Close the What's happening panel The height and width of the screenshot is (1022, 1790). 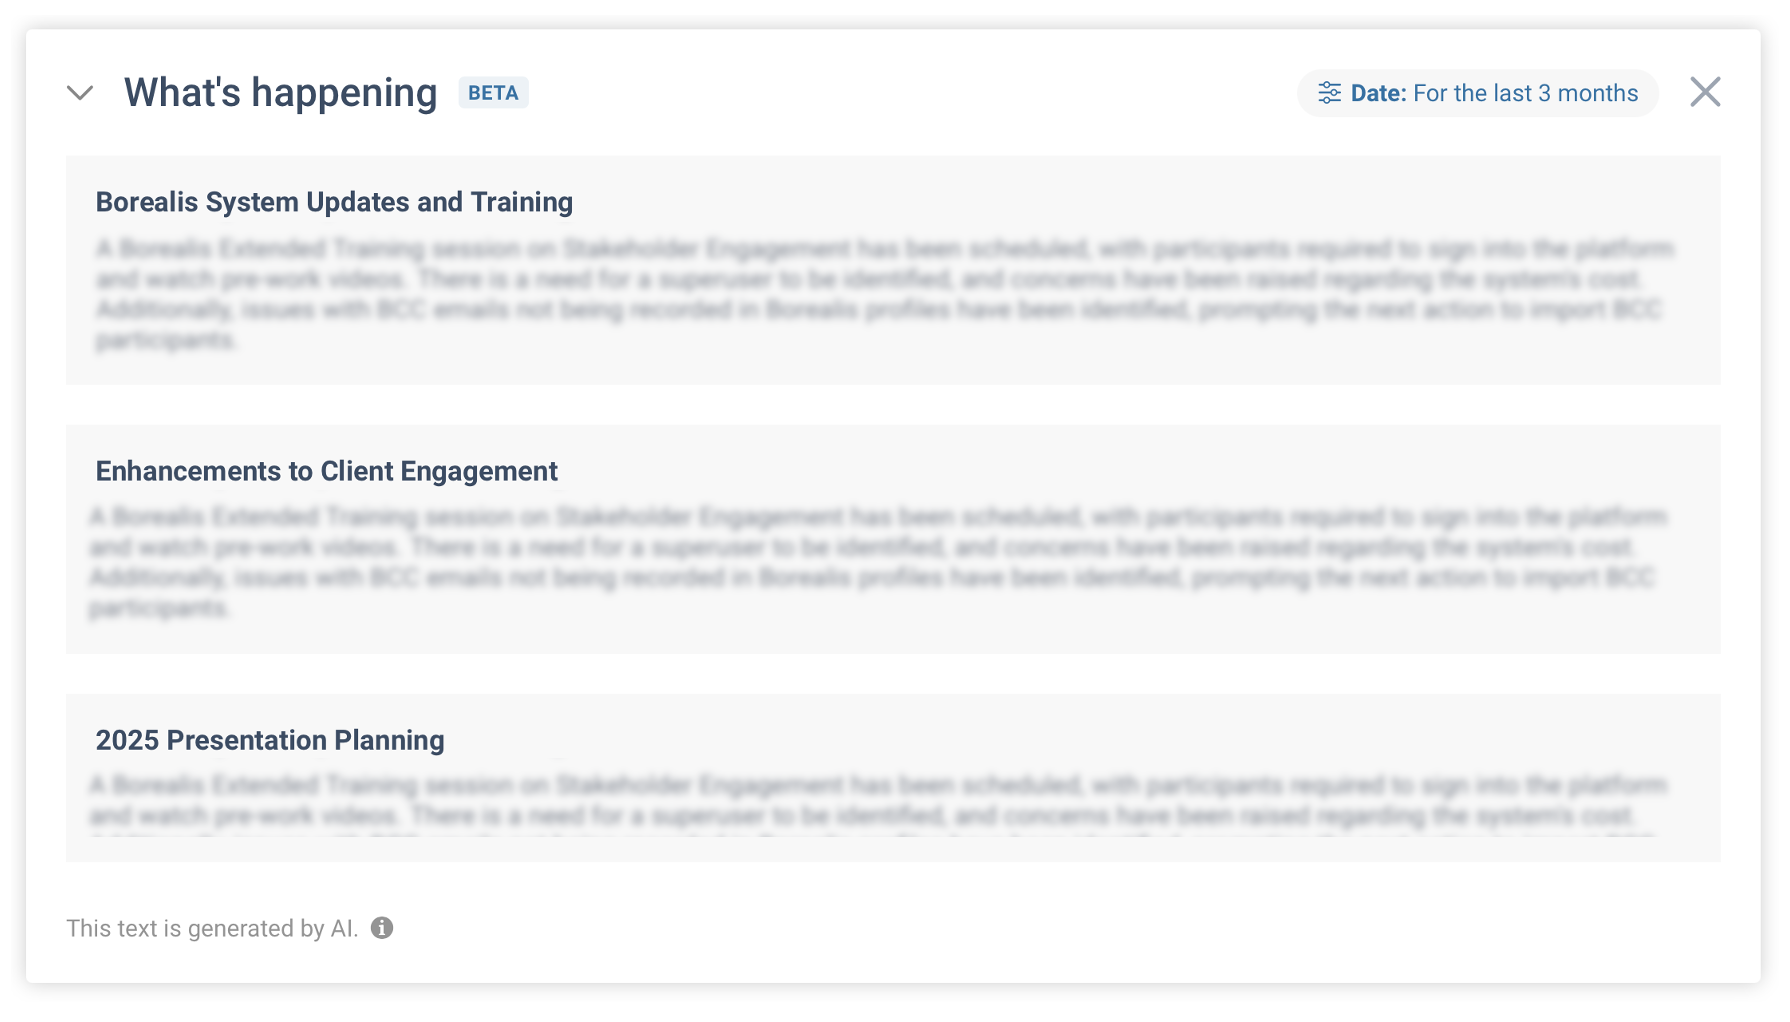pyautogui.click(x=1705, y=92)
